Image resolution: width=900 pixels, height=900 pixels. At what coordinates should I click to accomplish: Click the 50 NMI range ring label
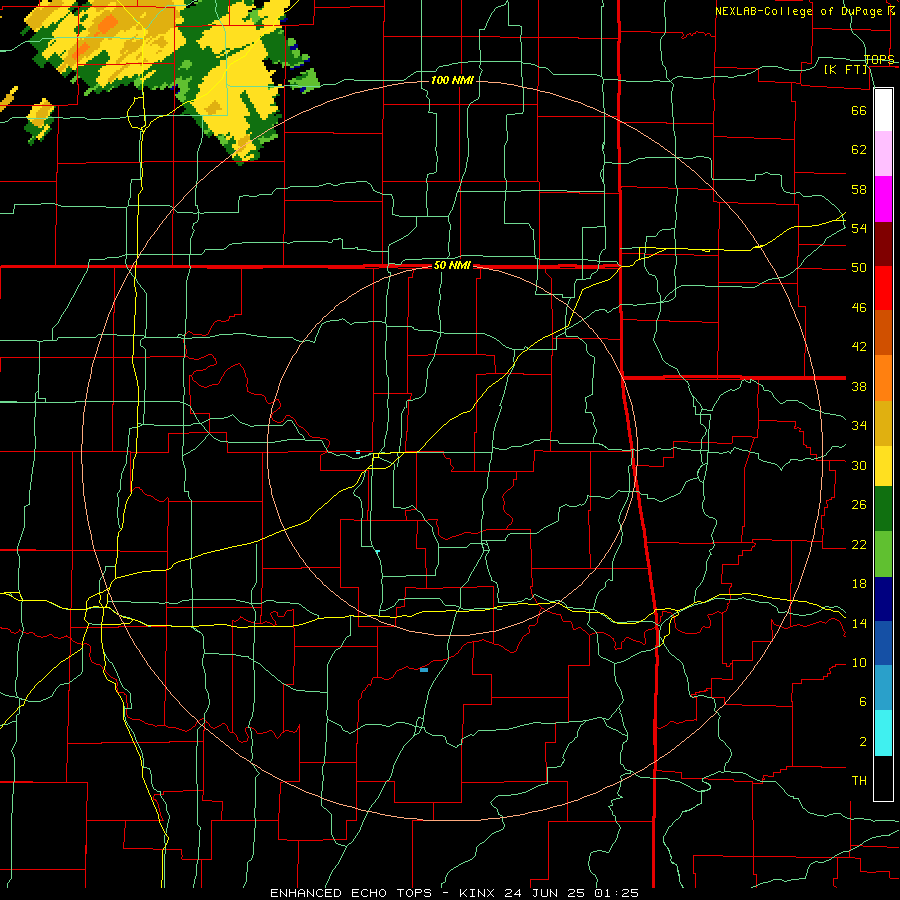point(452,265)
